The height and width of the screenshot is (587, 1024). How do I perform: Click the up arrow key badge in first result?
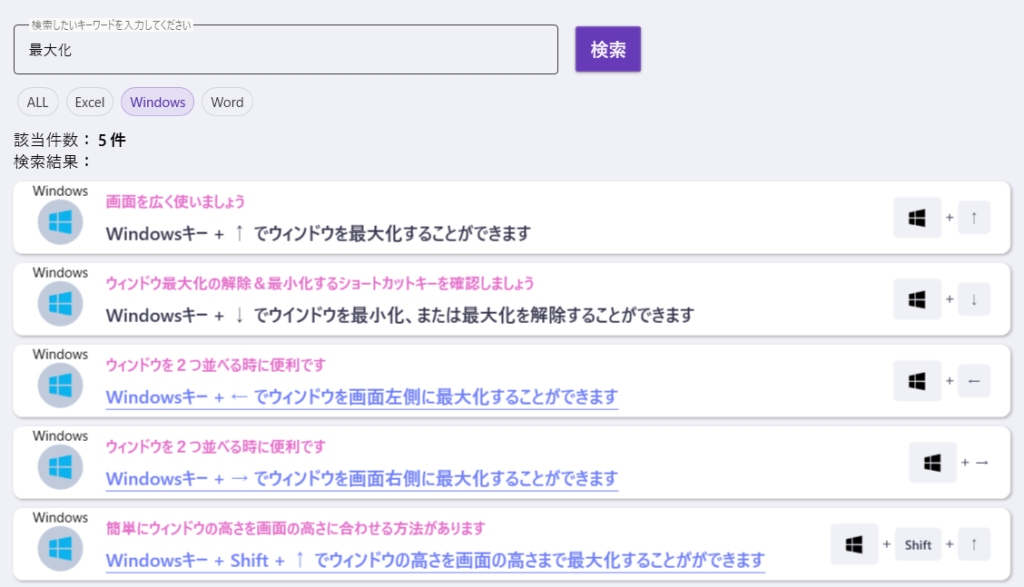tap(974, 217)
